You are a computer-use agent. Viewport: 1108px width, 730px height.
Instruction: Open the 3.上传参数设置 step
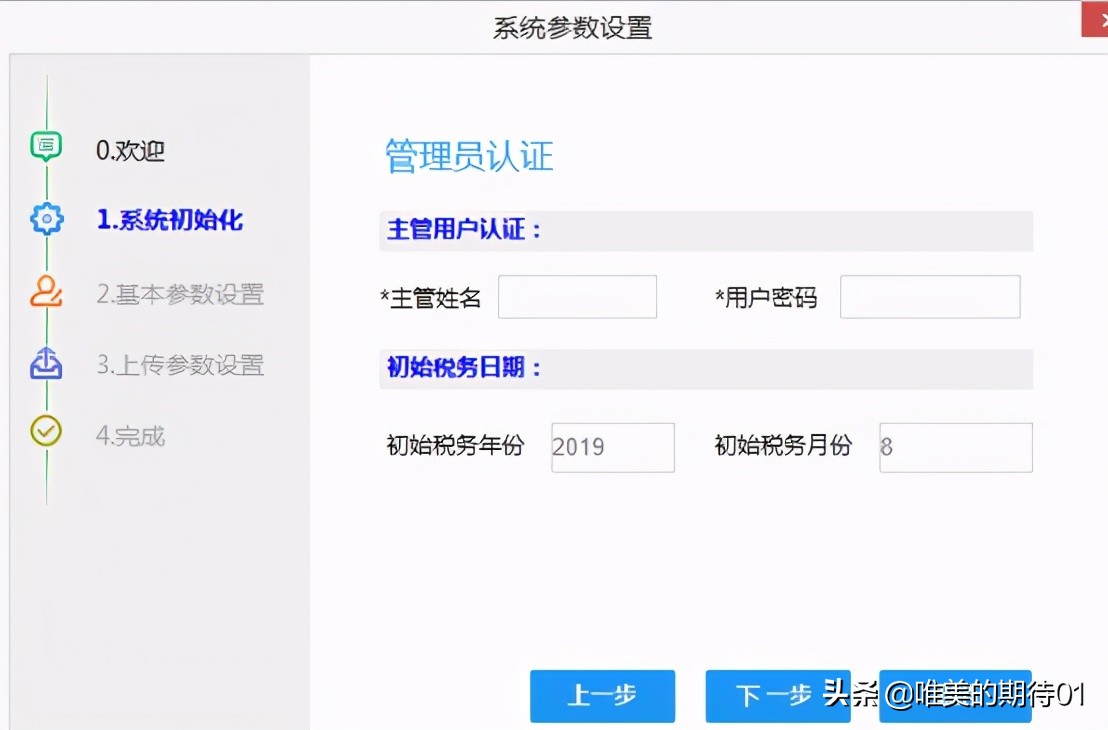[180, 365]
